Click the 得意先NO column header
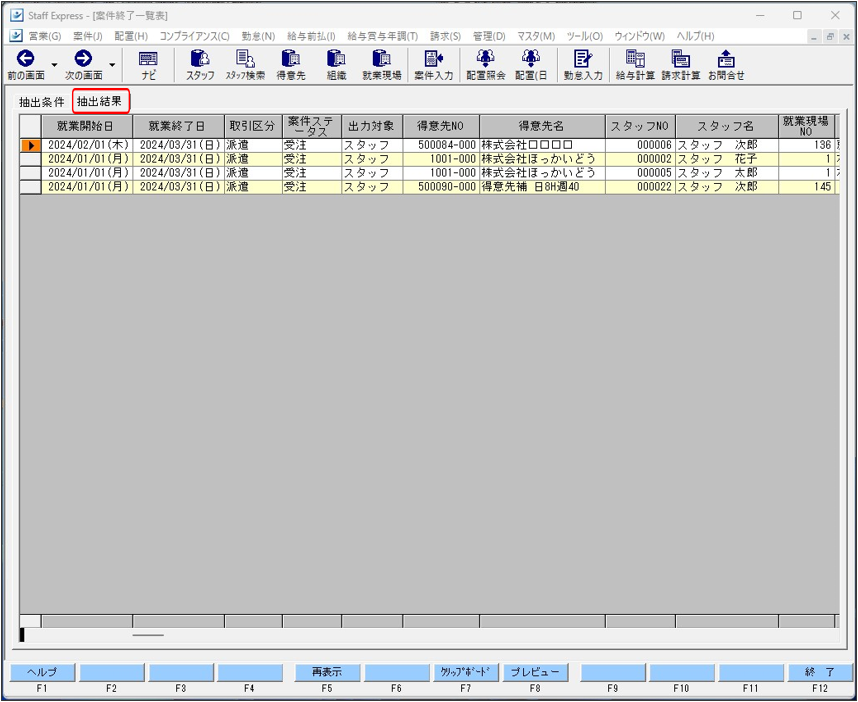858x702 pixels. [x=441, y=126]
